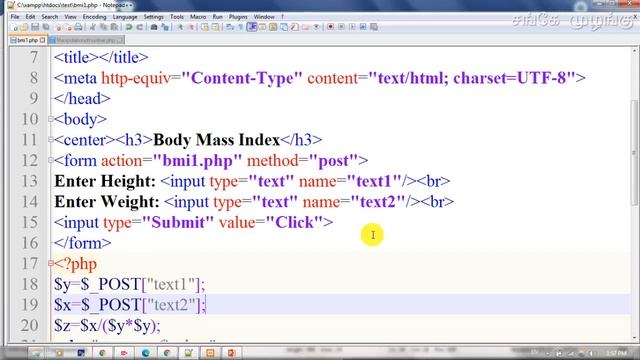Image resolution: width=640 pixels, height=360 pixels.
Task: Open the Encoding menu
Action: pyautogui.click(x=94, y=17)
